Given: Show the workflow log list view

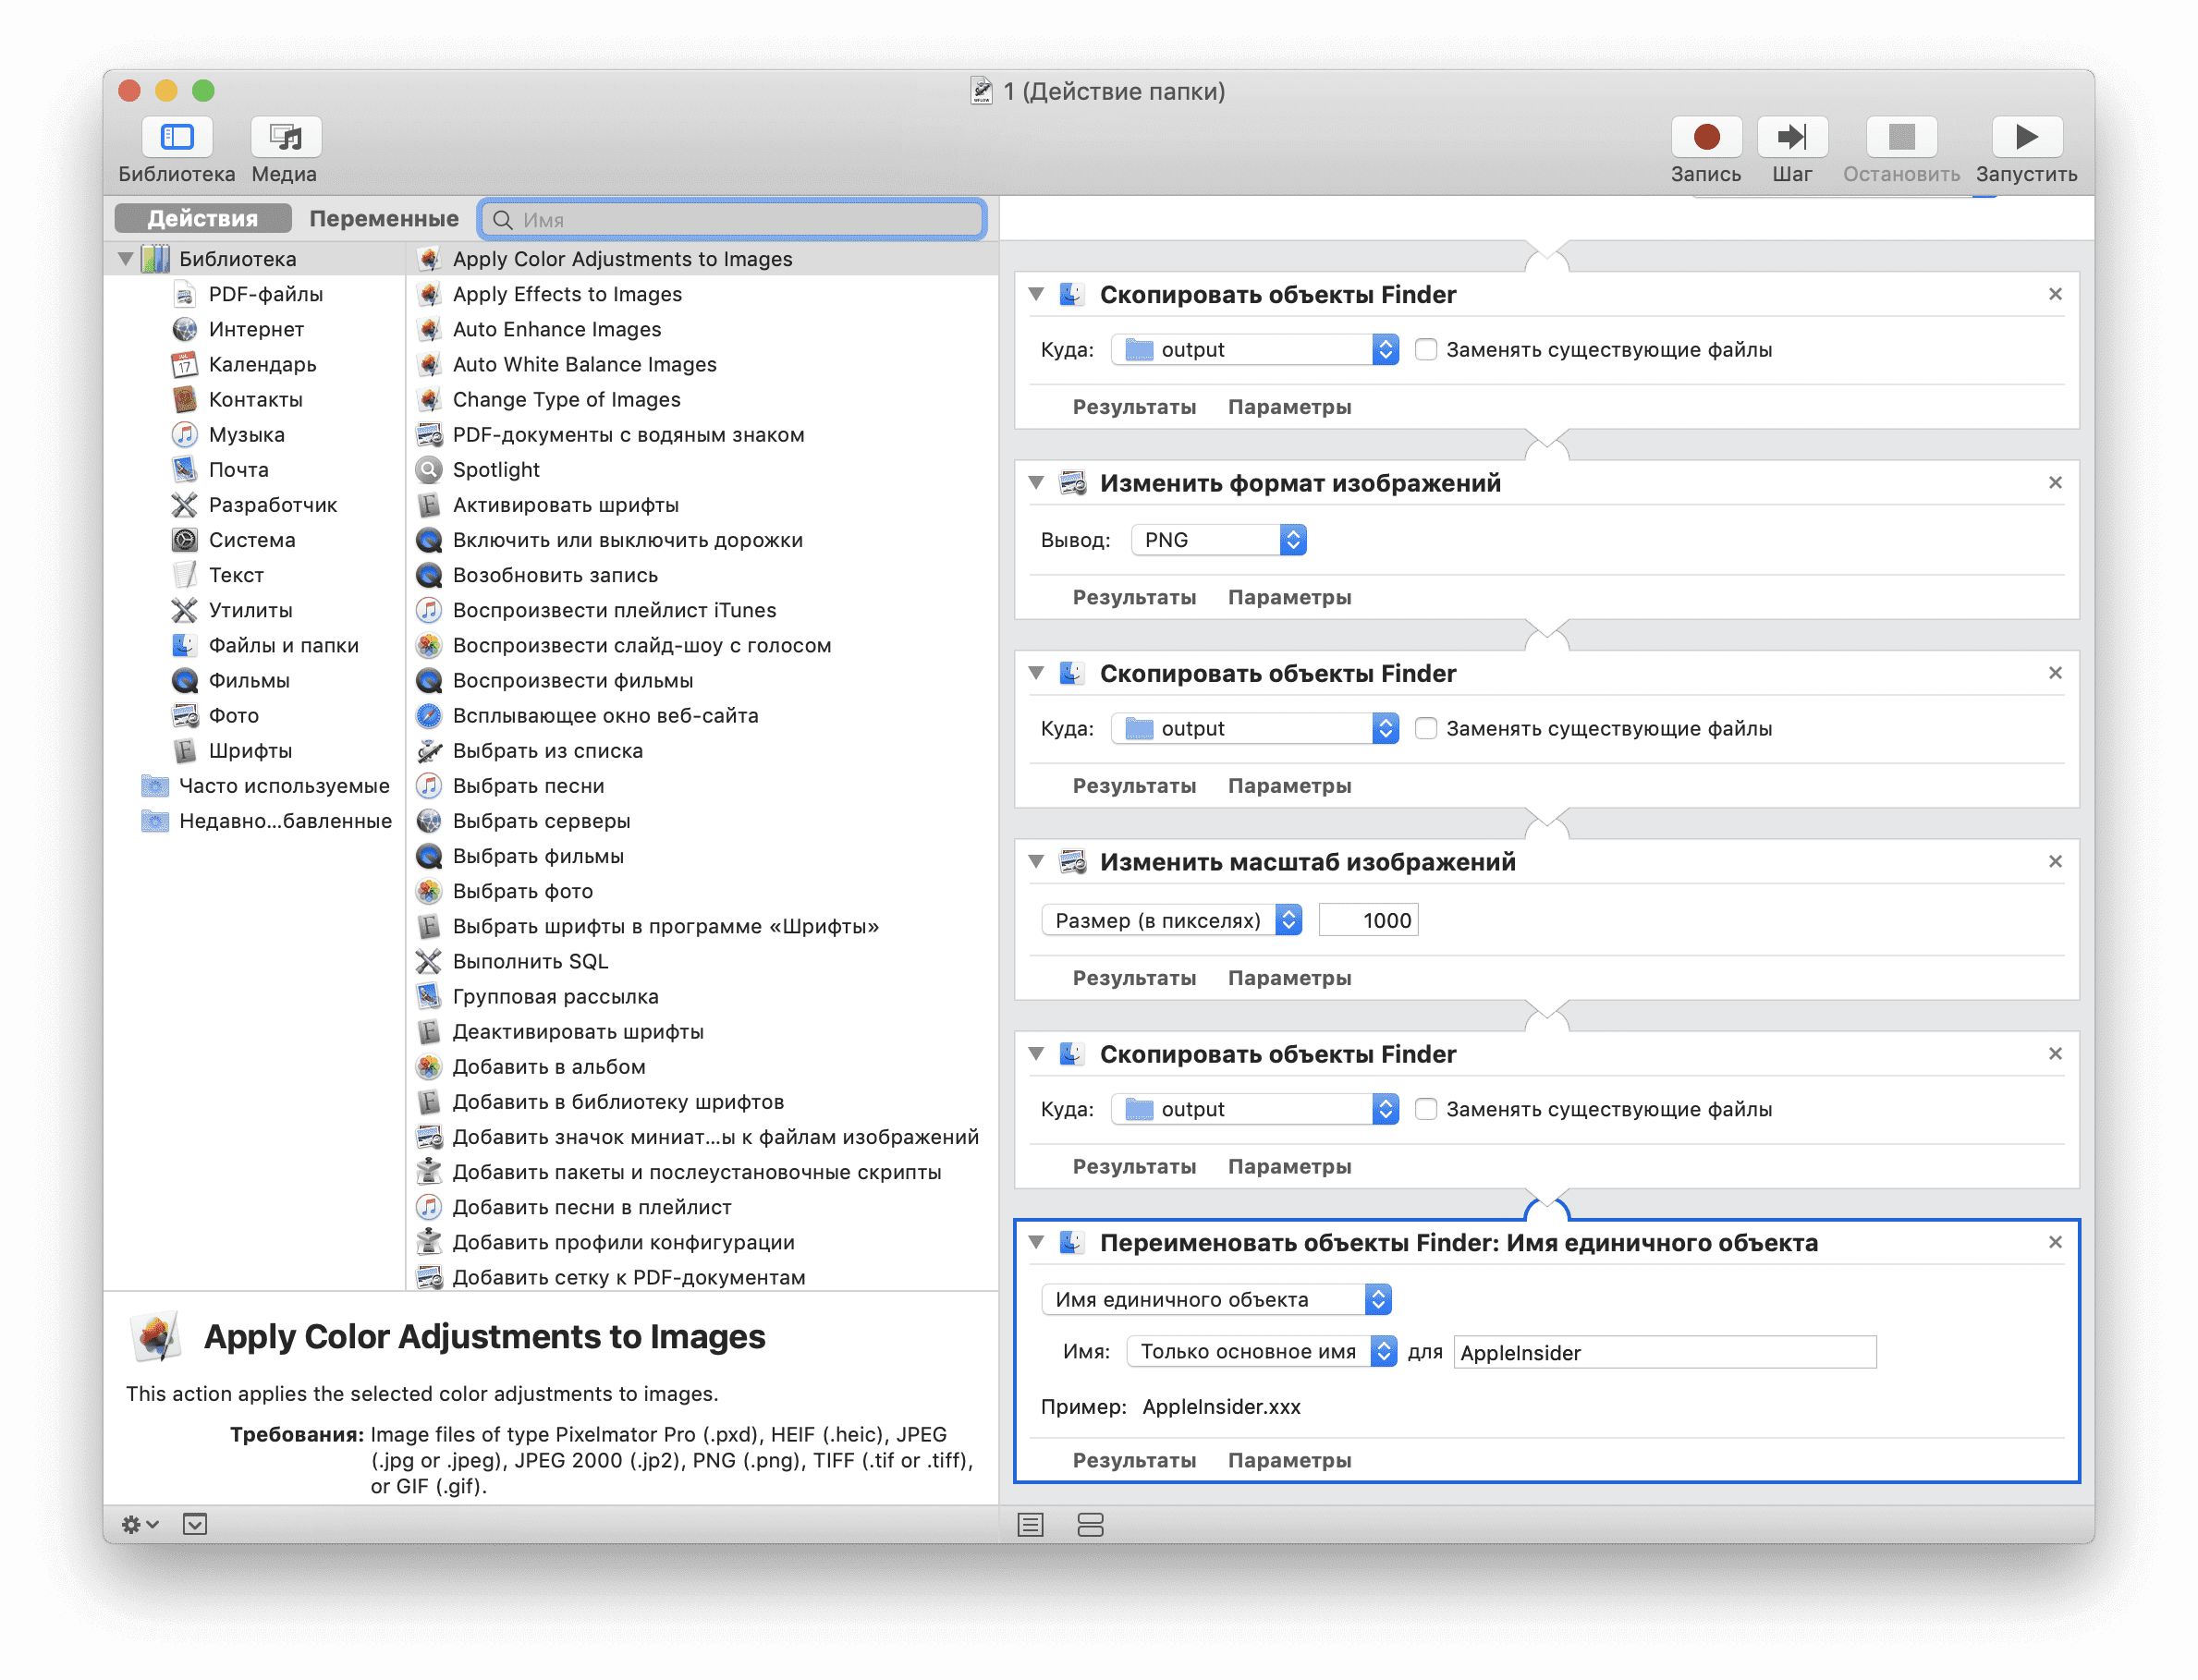Looking at the screenshot, I should coord(1030,1524).
